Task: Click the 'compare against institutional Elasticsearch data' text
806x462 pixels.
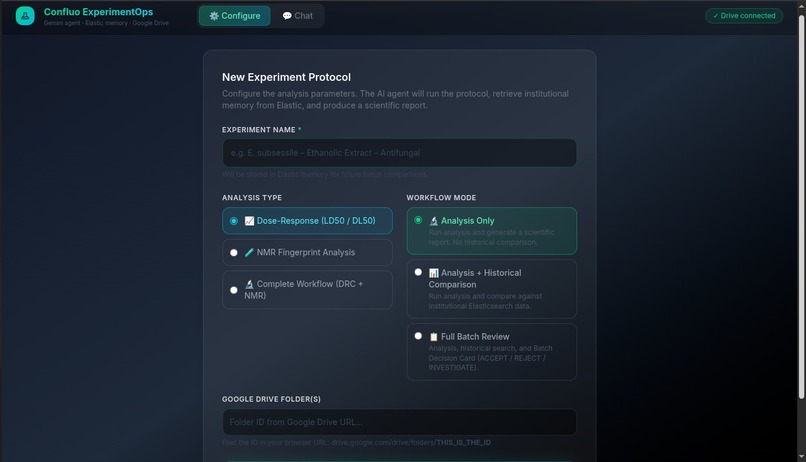Action: coord(485,301)
